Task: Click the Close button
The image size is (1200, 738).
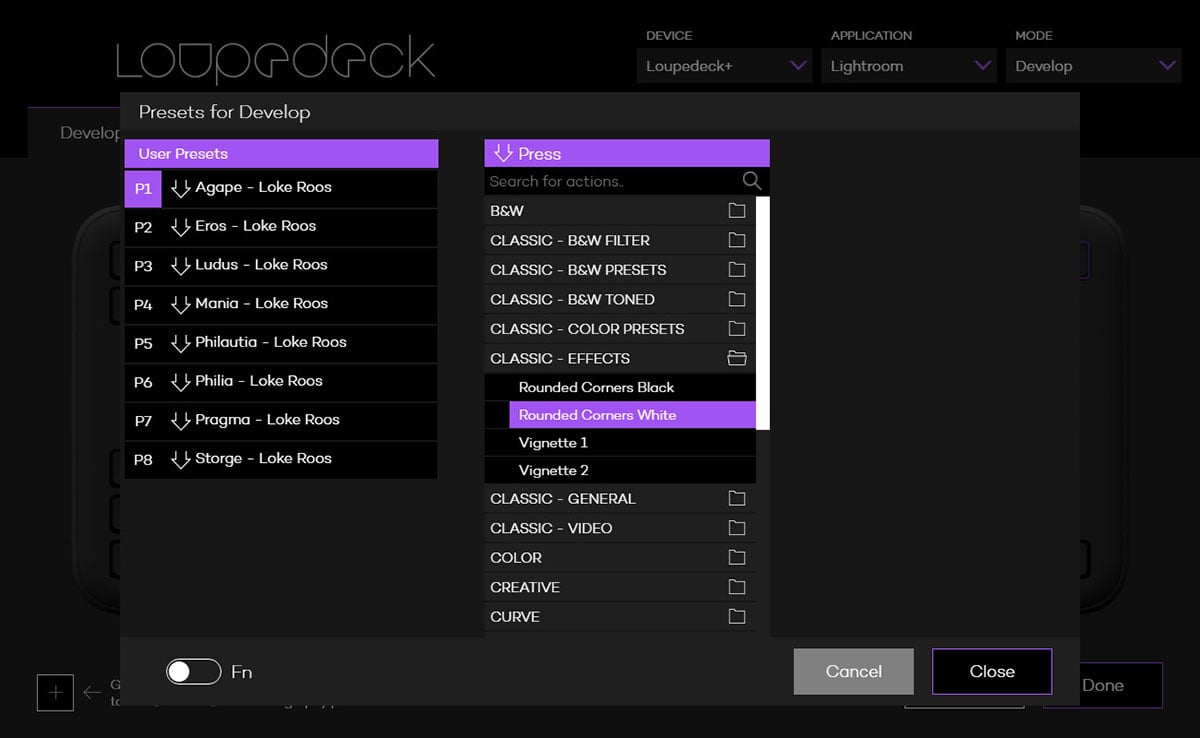Action: coord(992,672)
